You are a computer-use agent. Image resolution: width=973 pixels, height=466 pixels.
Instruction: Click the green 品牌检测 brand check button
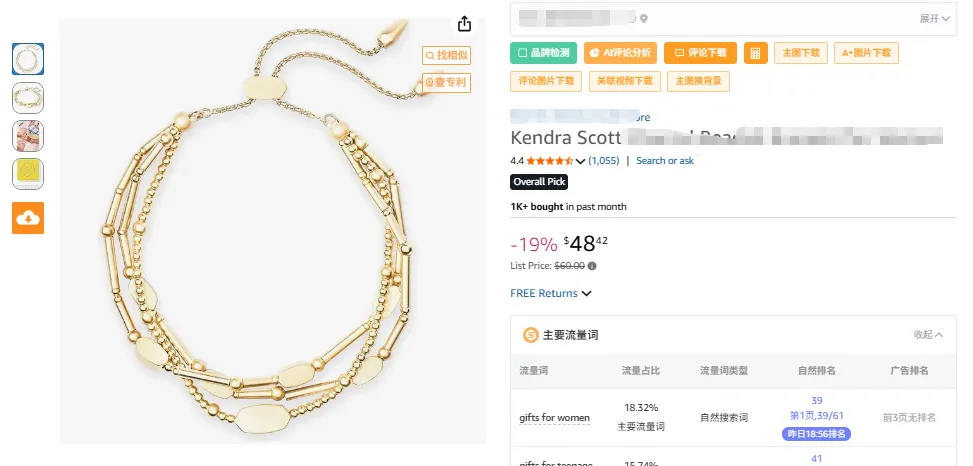[x=544, y=53]
